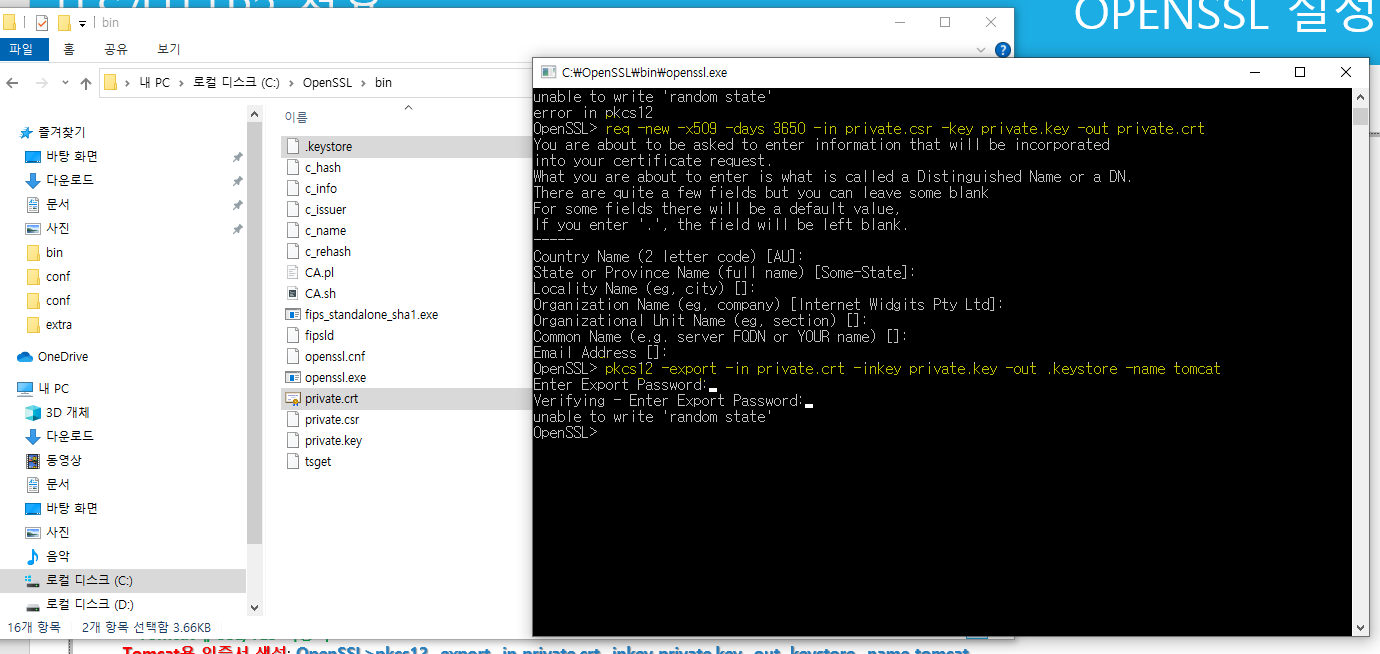Open the recent locations dropdown arrow
1380x654 pixels.
point(66,83)
